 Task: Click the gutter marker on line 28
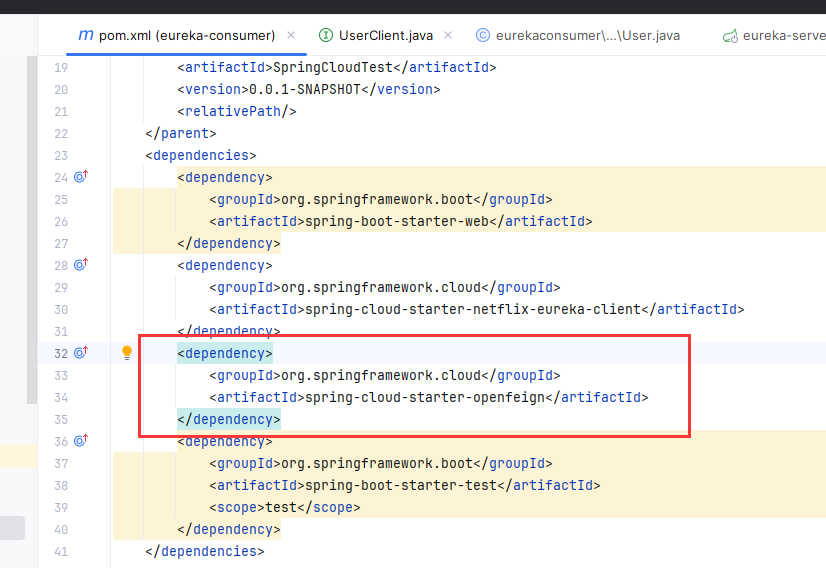tap(81, 265)
